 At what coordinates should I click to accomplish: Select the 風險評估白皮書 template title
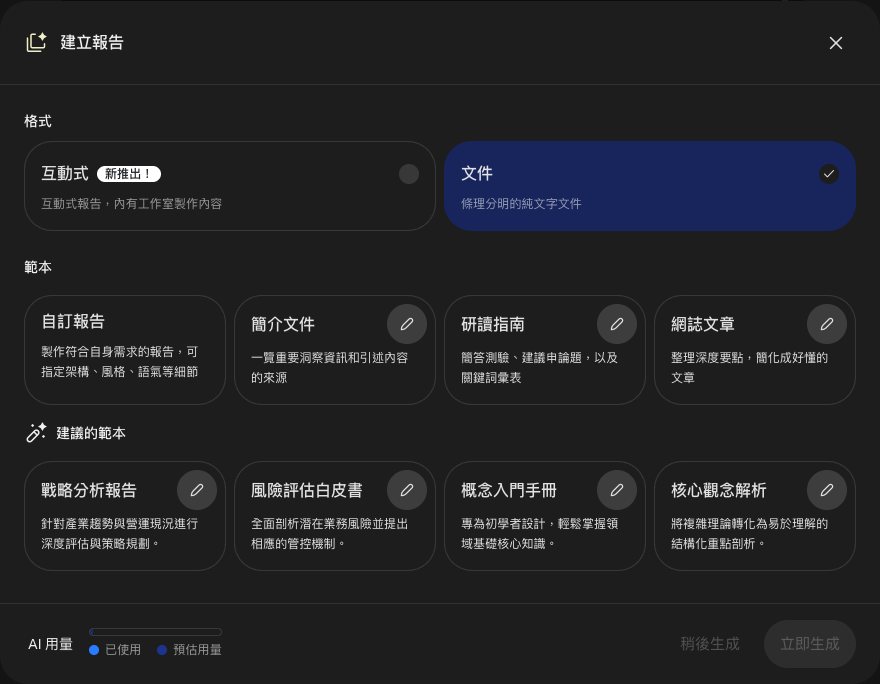coord(306,490)
